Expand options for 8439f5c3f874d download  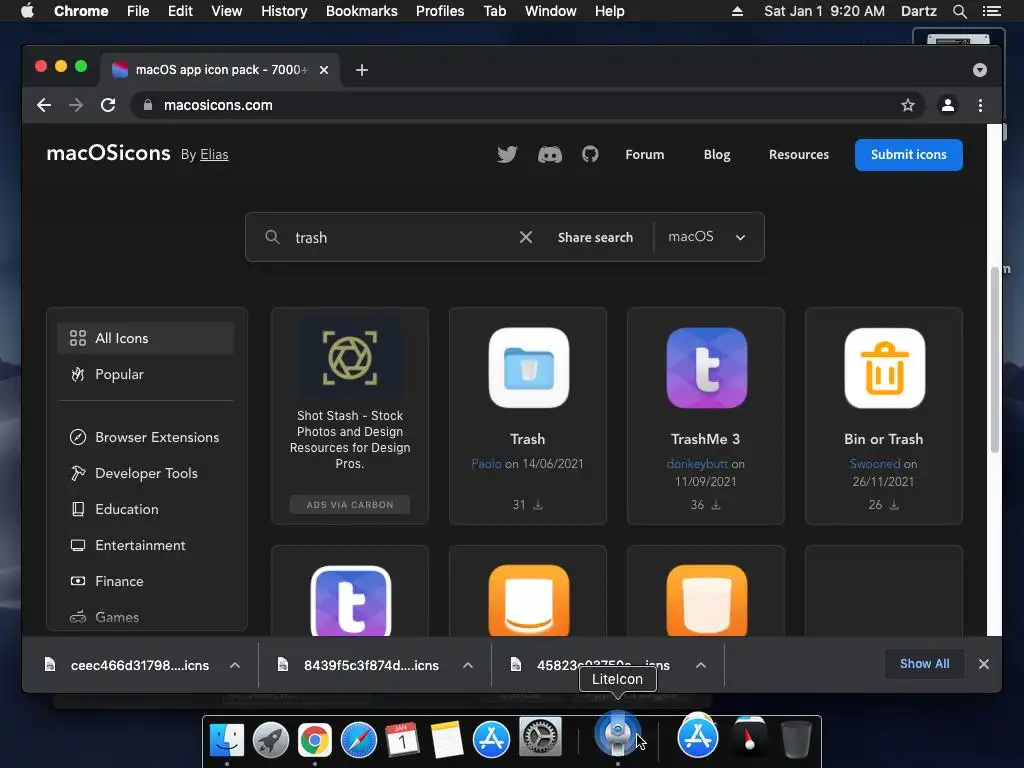(x=468, y=665)
